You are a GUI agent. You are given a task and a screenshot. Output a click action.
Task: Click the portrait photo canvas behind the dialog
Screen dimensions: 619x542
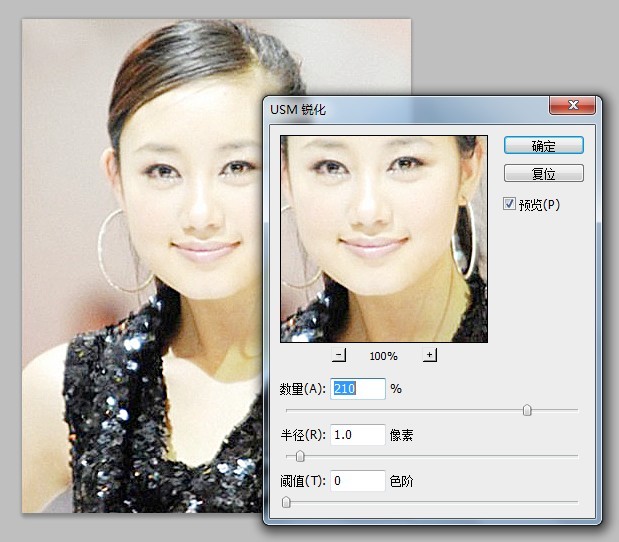(140, 300)
